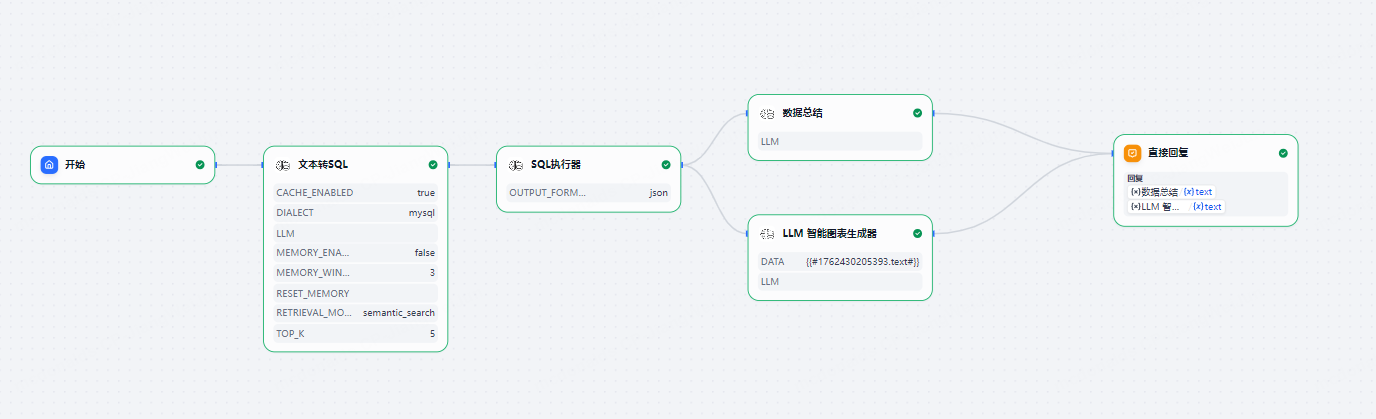
Task: Click green status checkmark on 文本转SQL node
Action: coord(433,165)
